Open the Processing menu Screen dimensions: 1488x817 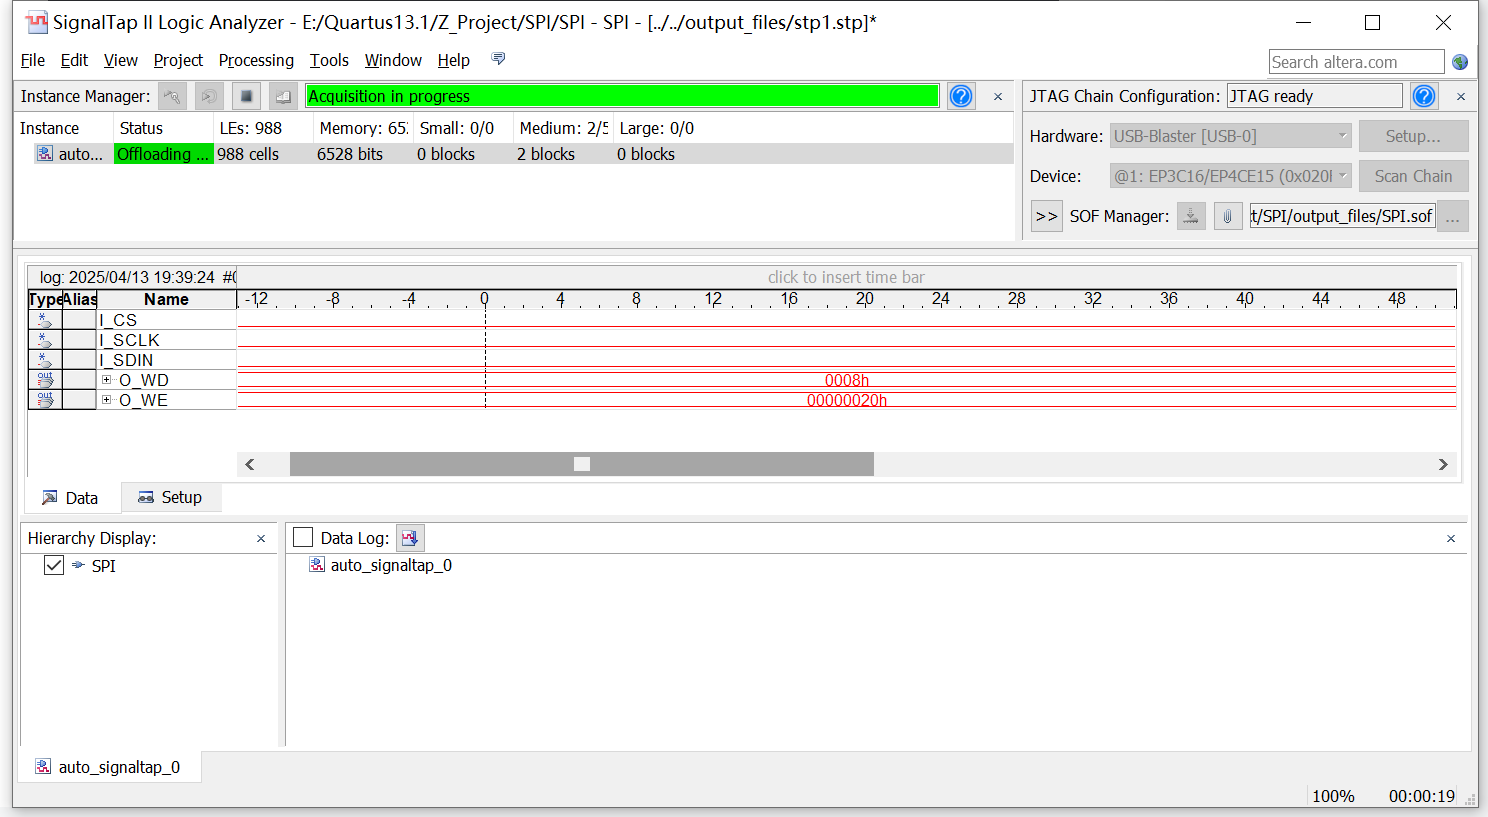(256, 60)
